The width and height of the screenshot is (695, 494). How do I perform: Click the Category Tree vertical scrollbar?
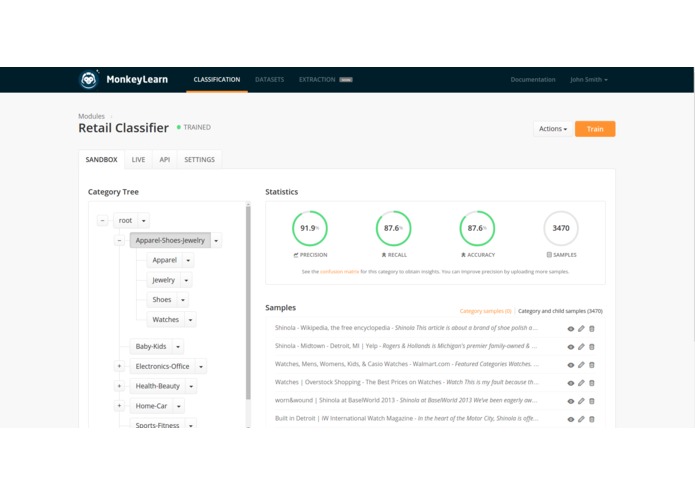coord(248,301)
